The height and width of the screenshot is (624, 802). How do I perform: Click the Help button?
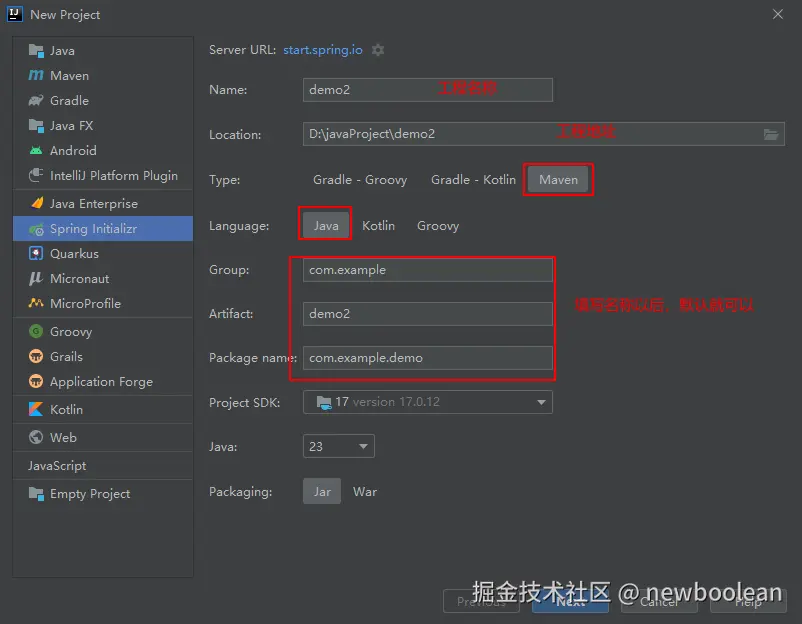pyautogui.click(x=748, y=601)
